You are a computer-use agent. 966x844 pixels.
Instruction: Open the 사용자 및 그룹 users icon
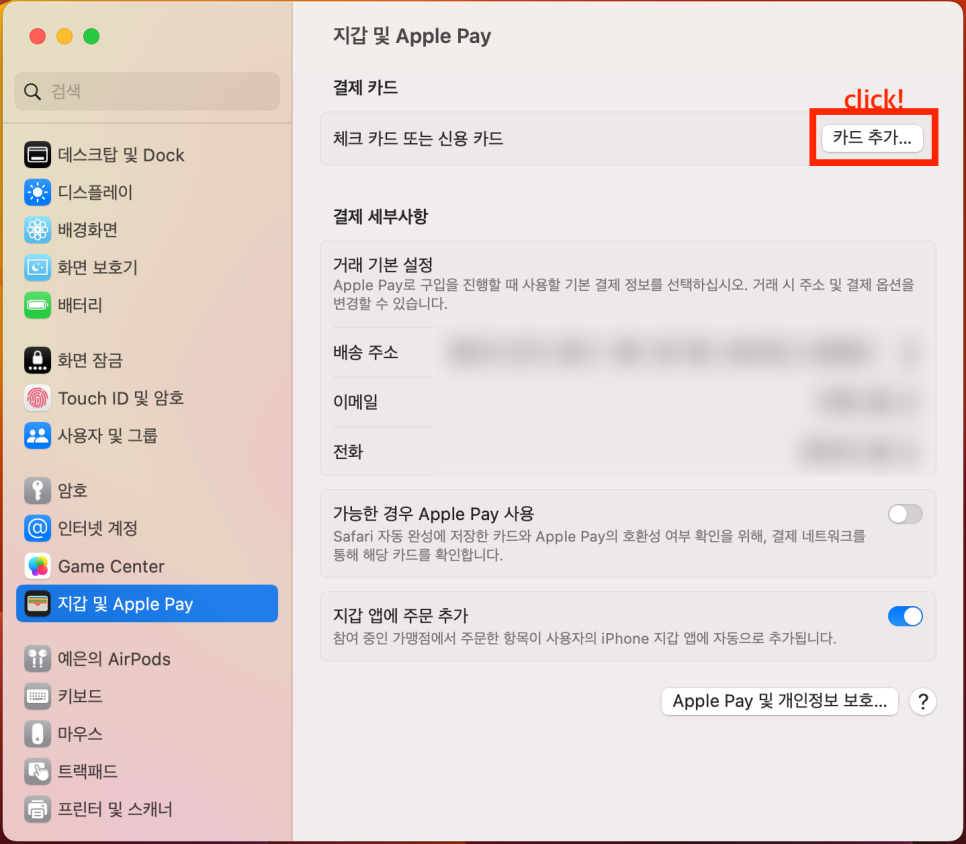pos(37,436)
